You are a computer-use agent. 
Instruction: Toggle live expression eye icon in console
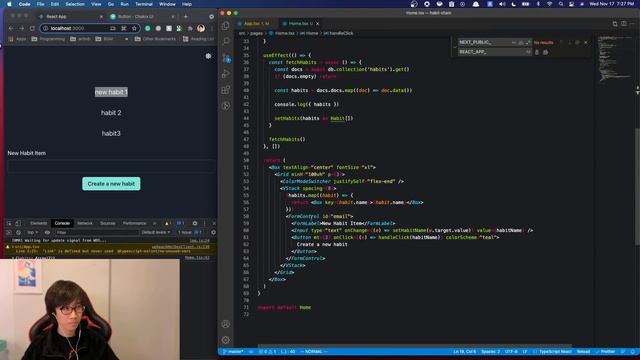click(47, 232)
